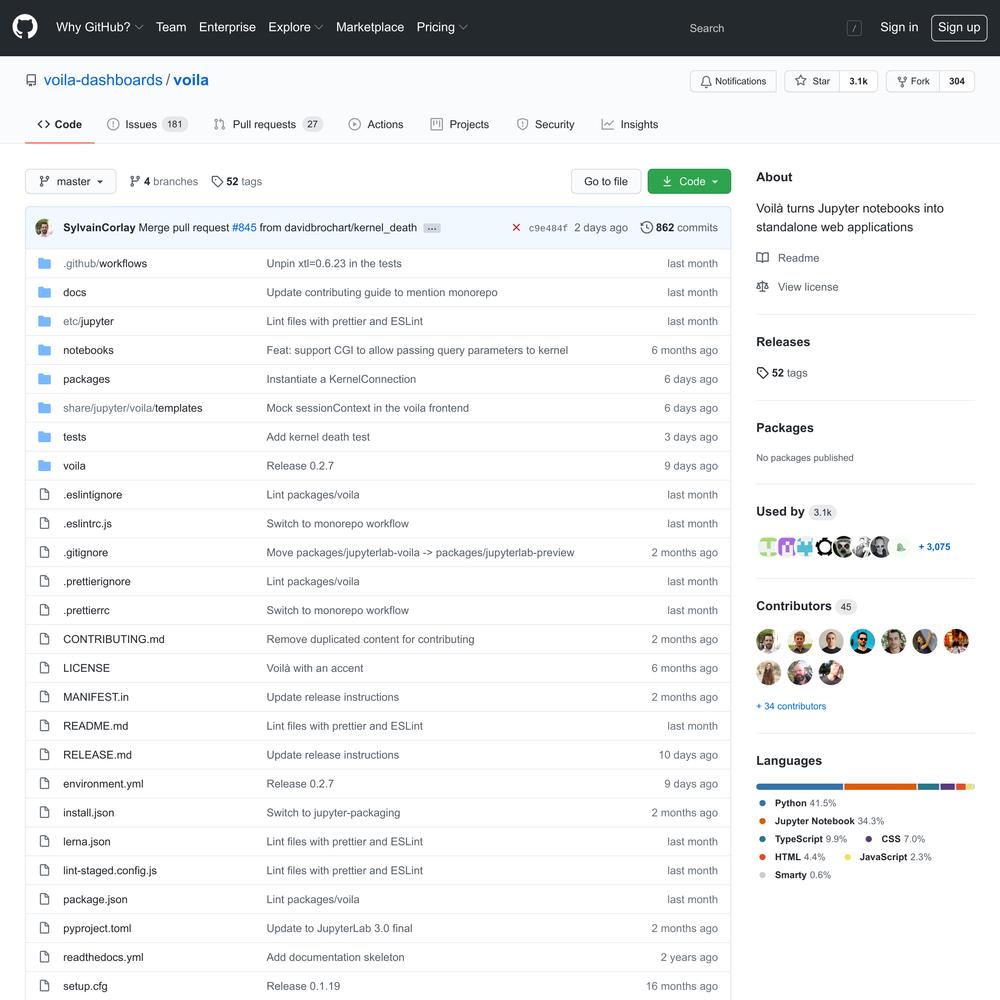1000x1000 pixels.
Task: Click the 3.1k stargazers count
Action: 858,82
